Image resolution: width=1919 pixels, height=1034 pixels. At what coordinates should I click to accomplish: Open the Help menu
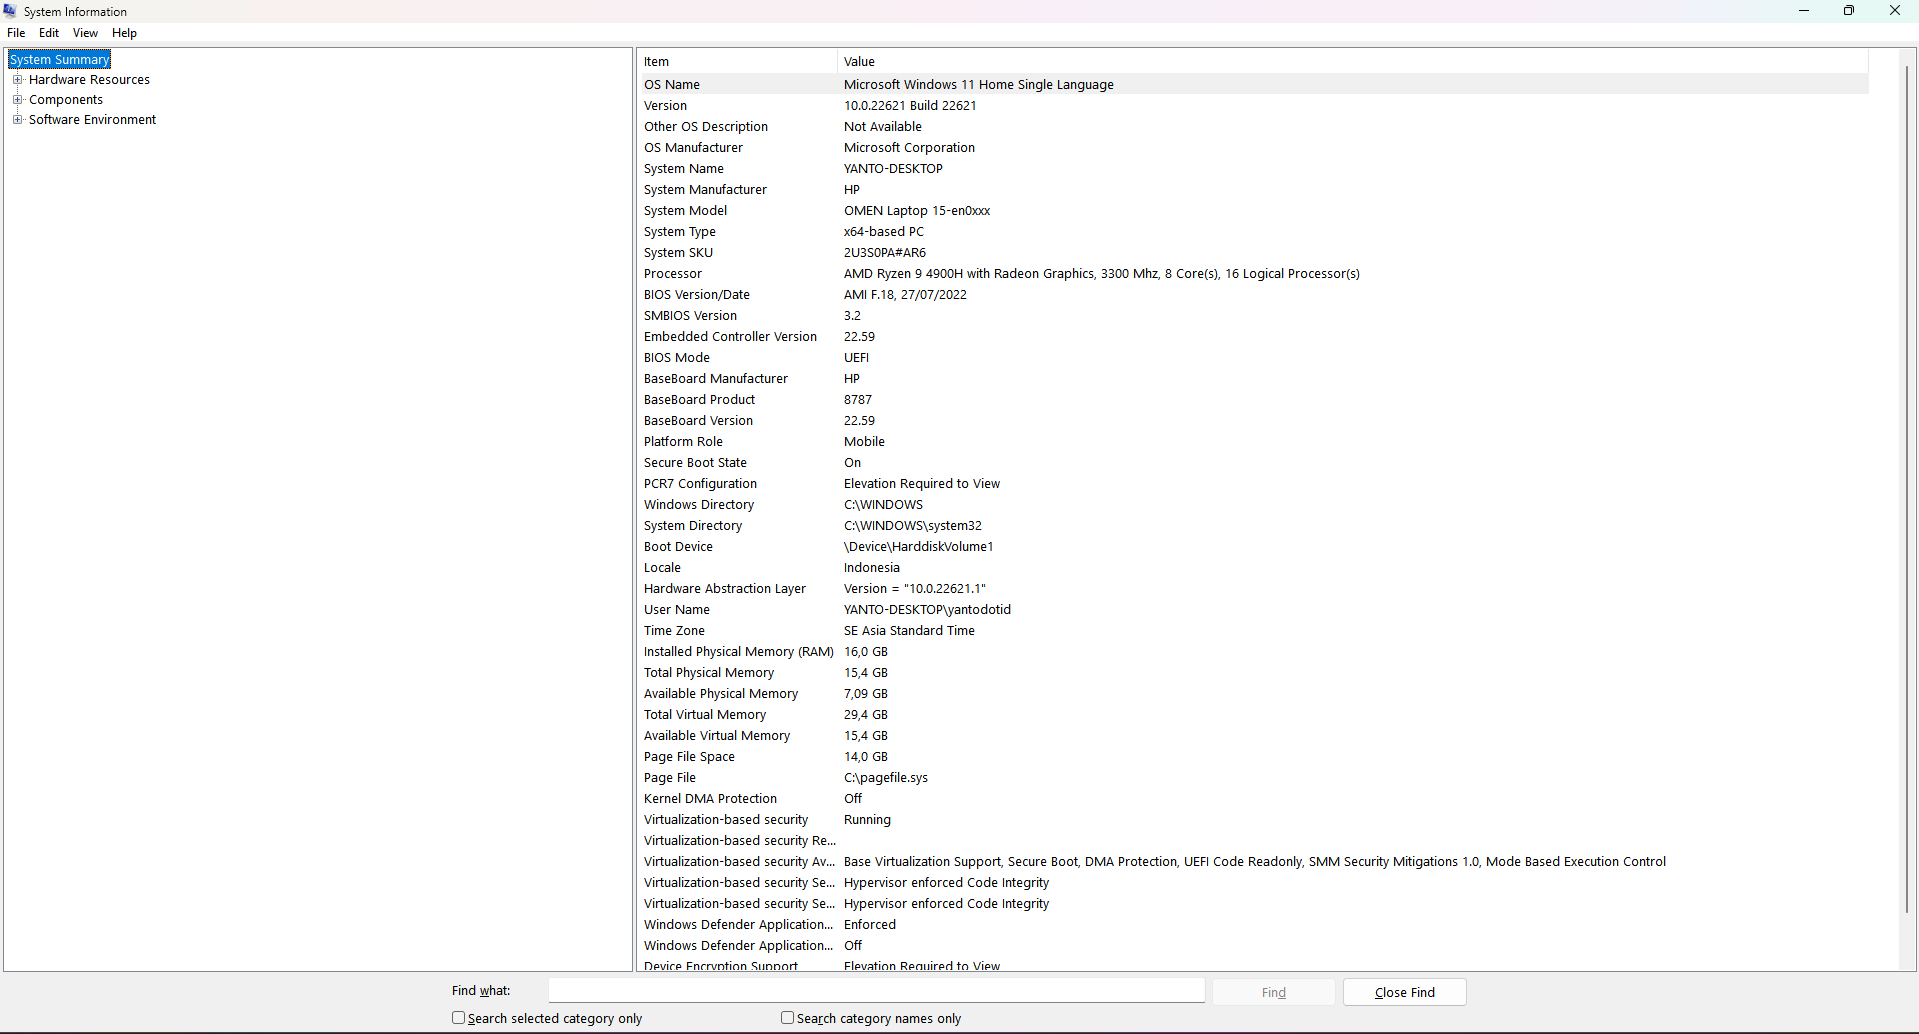tap(124, 33)
